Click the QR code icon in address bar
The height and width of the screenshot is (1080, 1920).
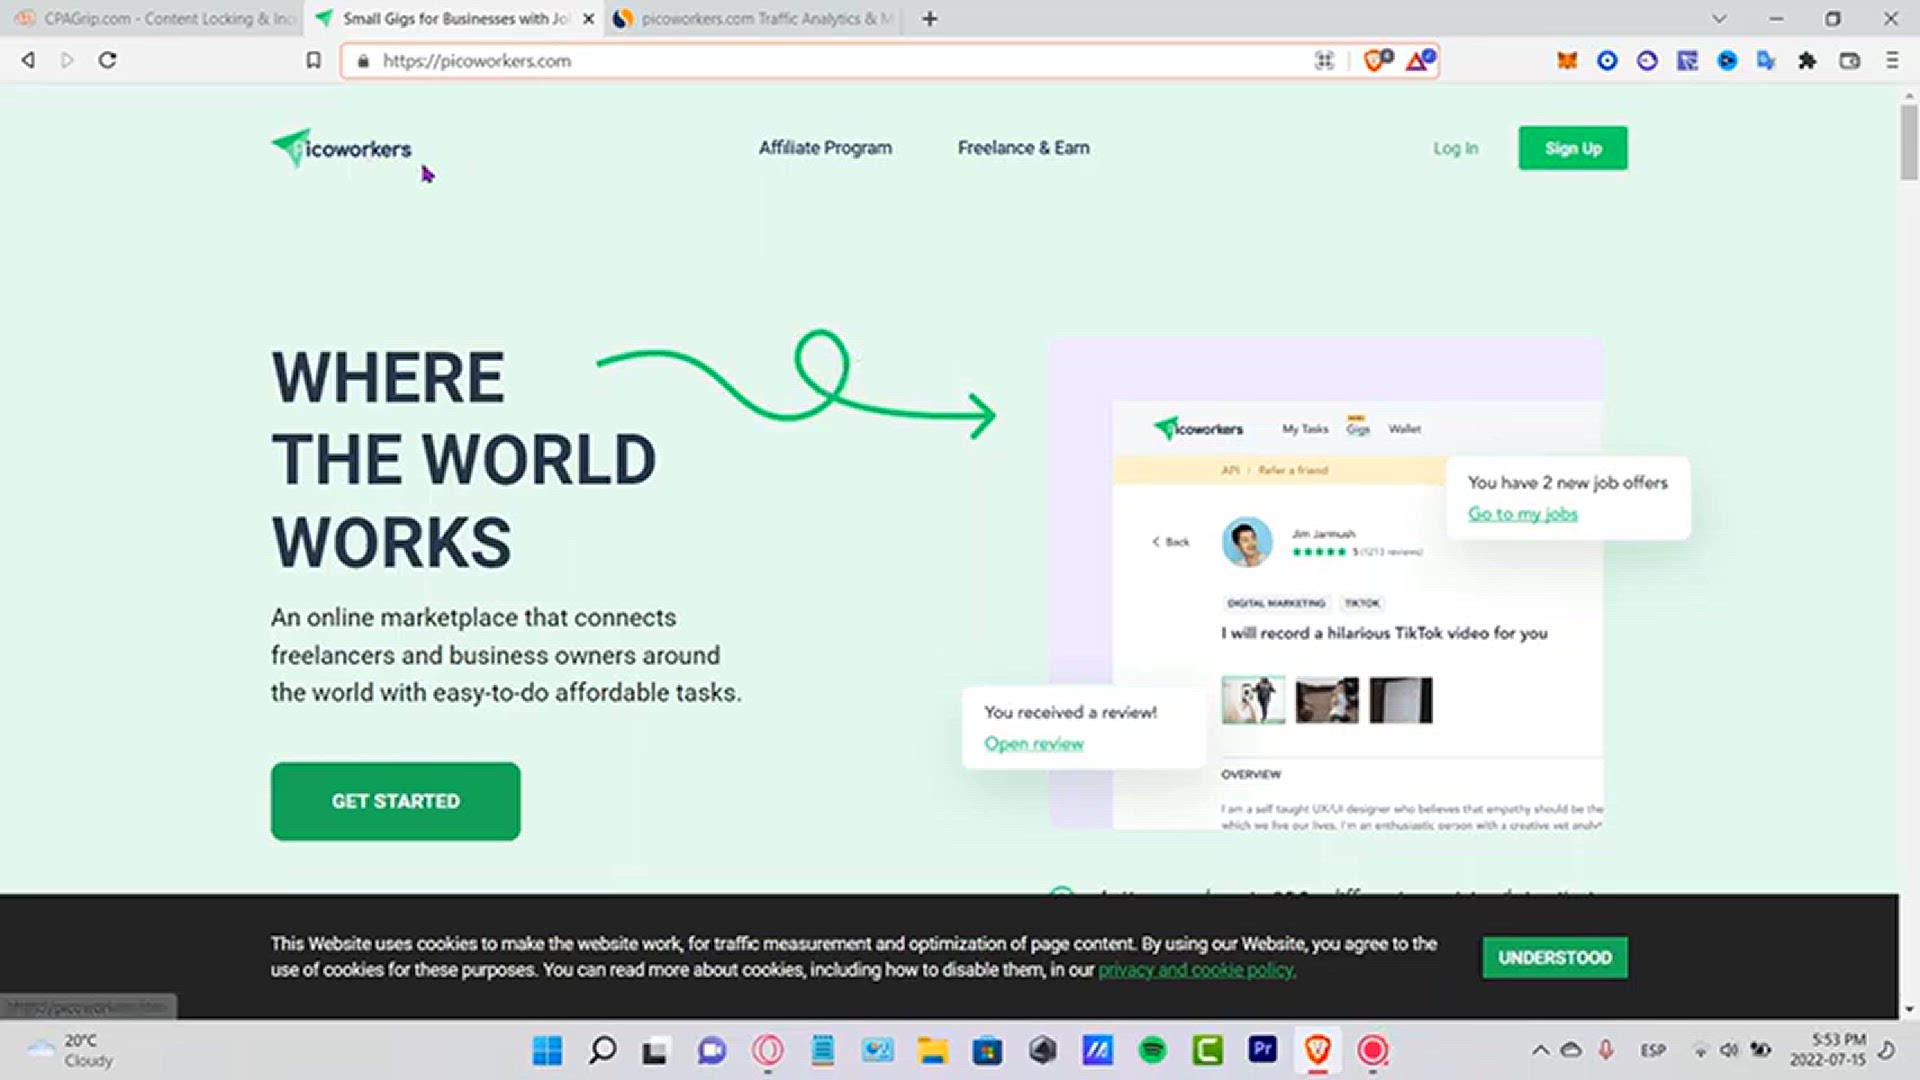coord(1324,61)
